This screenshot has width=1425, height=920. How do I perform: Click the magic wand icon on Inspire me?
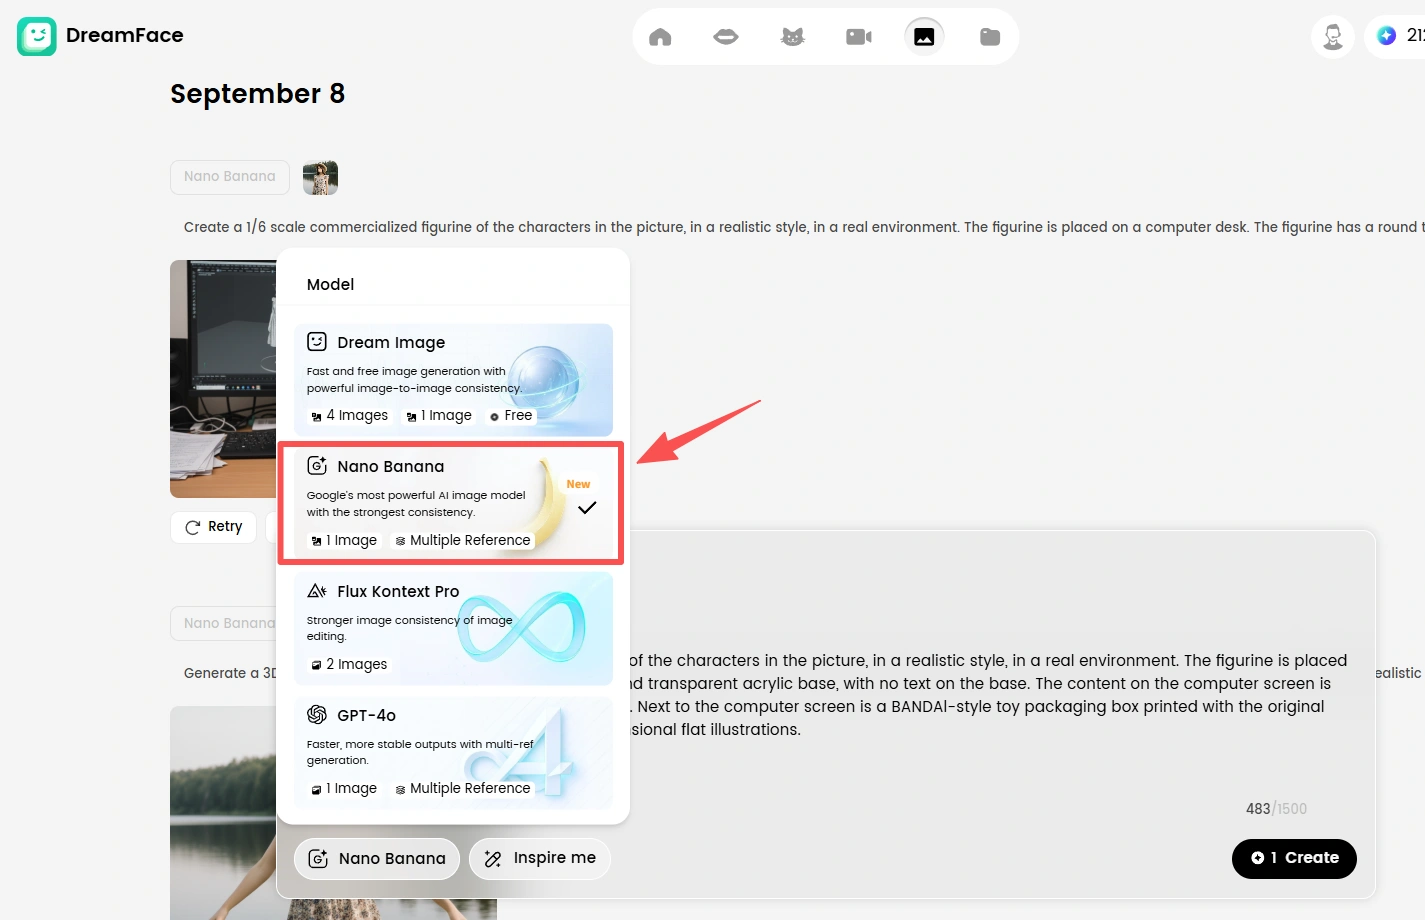tap(493, 859)
